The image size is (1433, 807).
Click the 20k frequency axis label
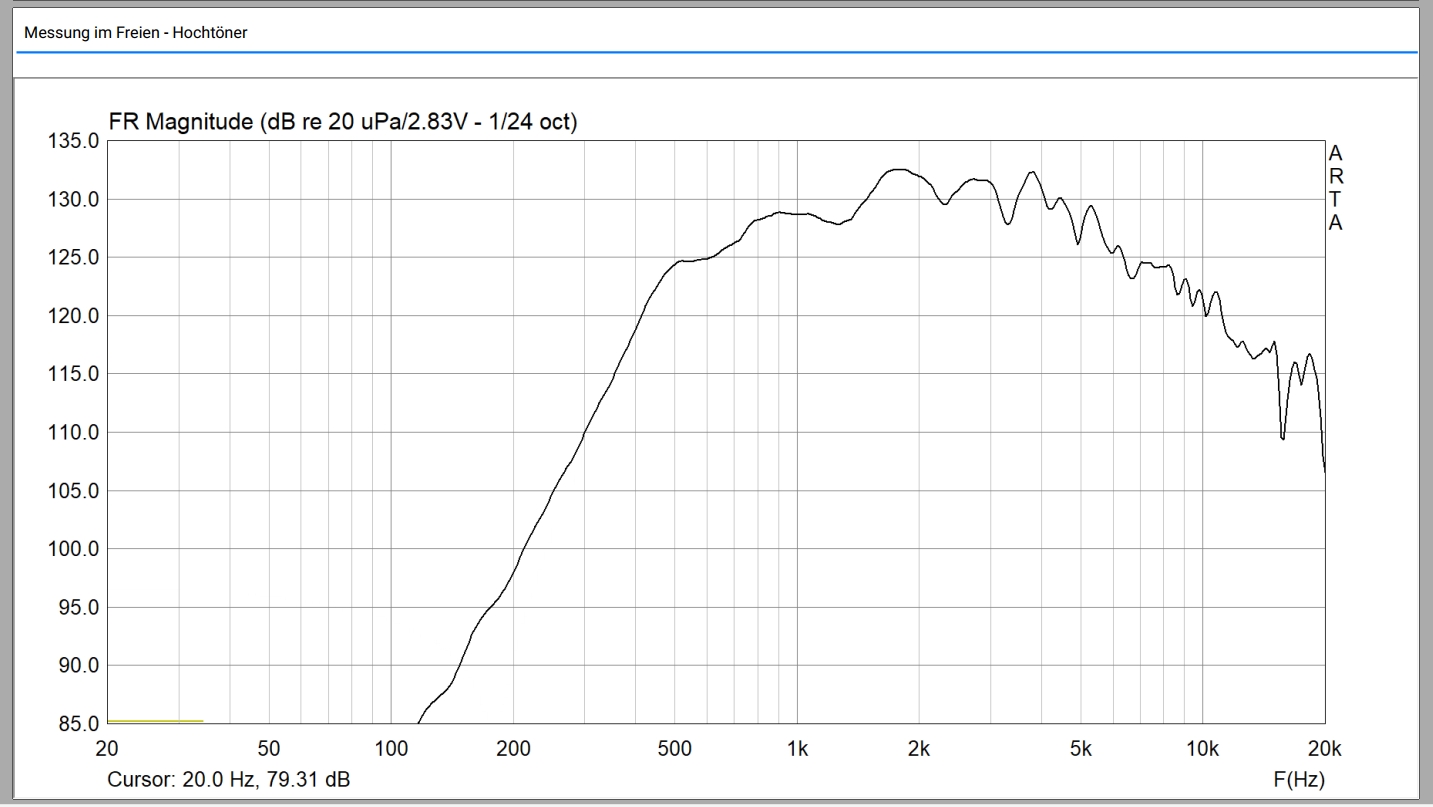click(x=1324, y=751)
